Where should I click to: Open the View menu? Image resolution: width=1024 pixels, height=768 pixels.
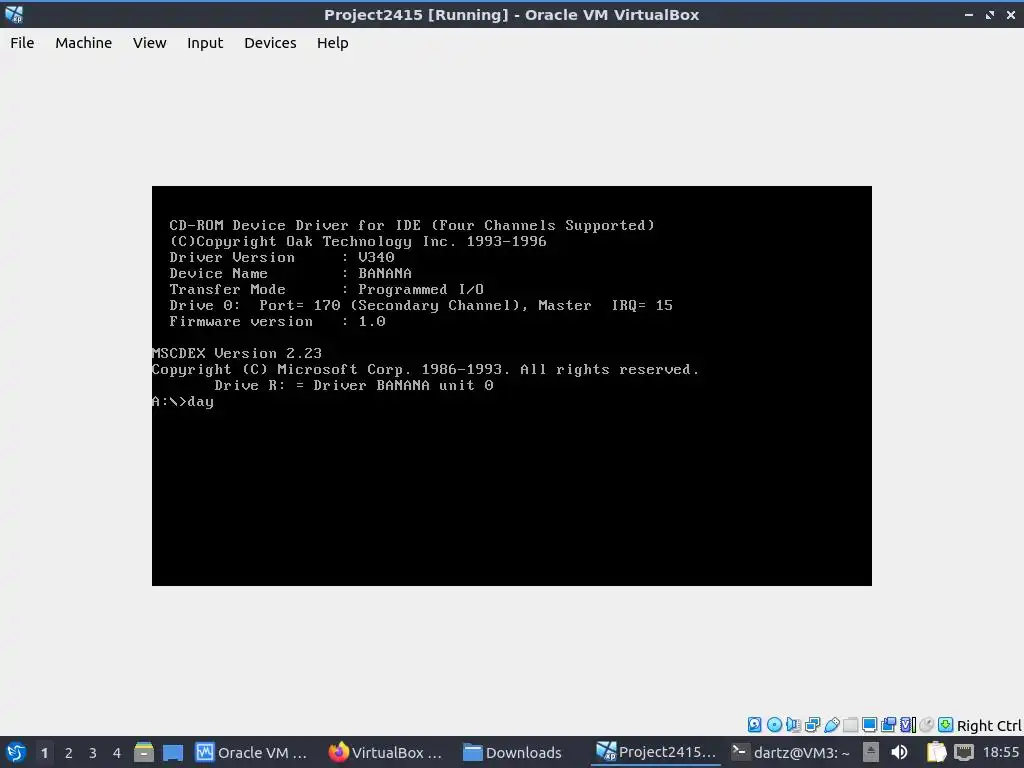150,43
